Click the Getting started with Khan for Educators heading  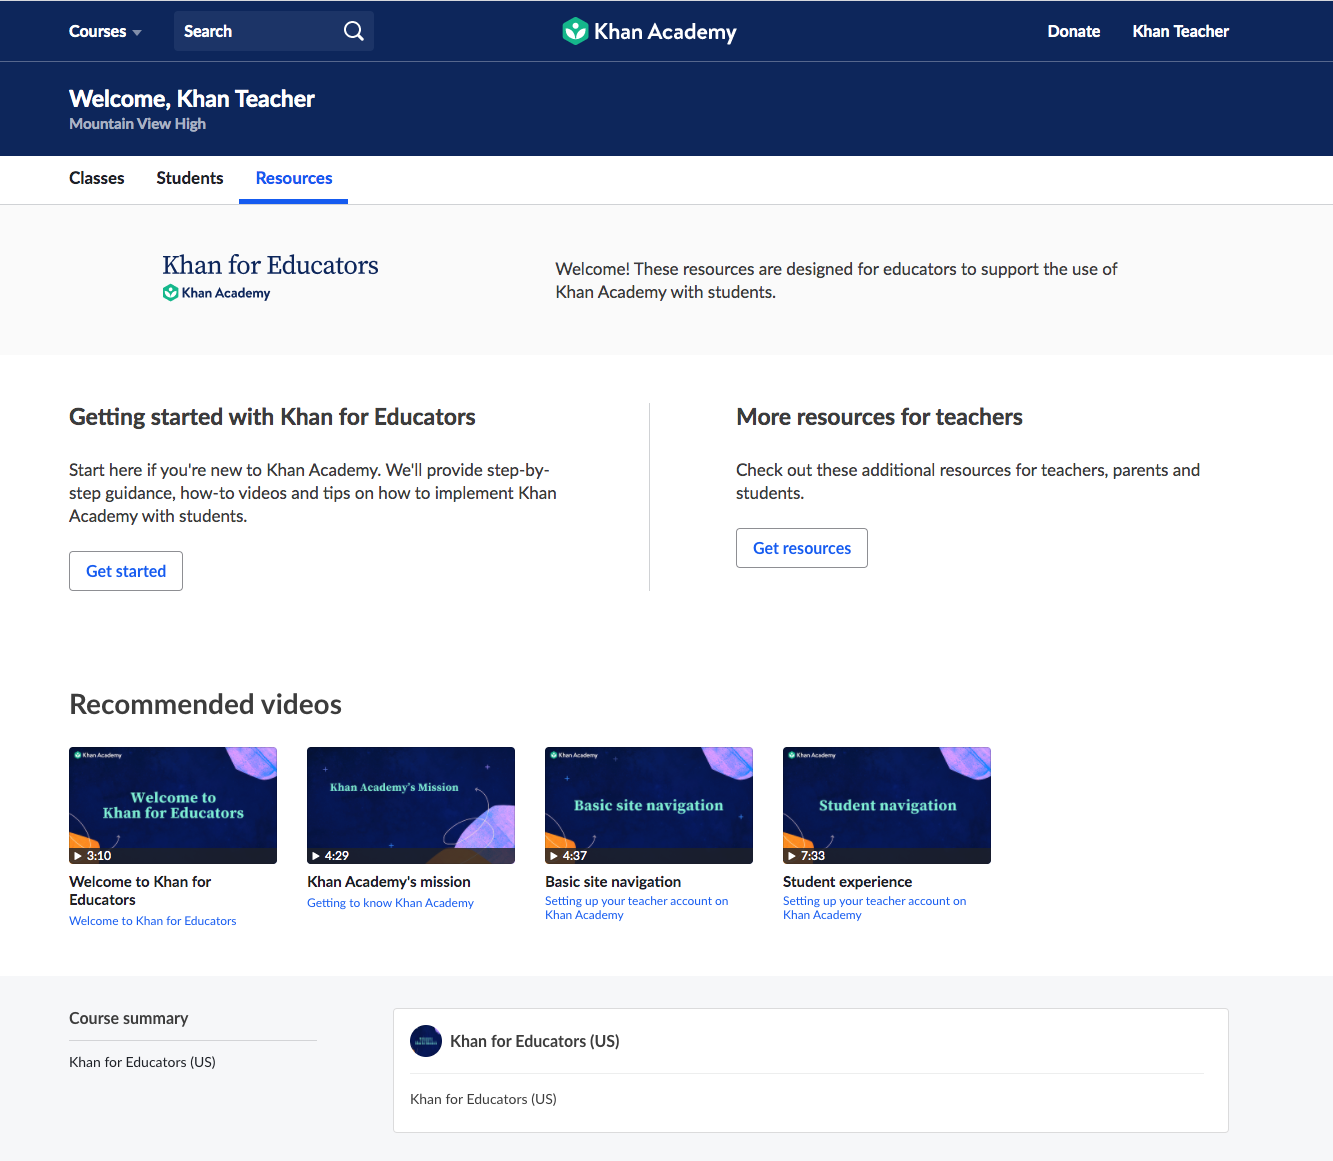click(x=272, y=417)
